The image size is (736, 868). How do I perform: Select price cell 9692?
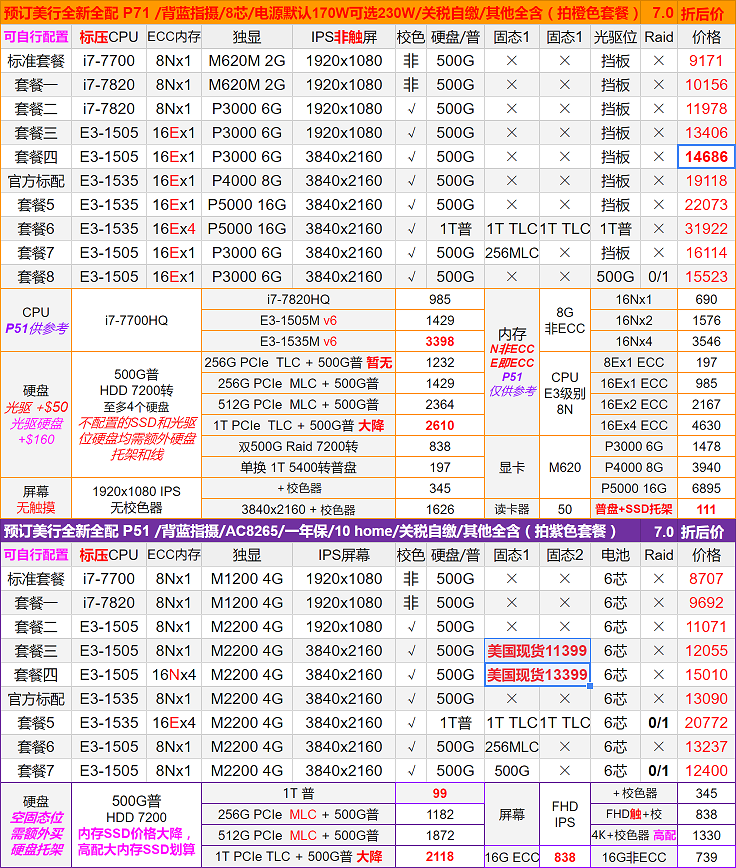pyautogui.click(x=706, y=603)
